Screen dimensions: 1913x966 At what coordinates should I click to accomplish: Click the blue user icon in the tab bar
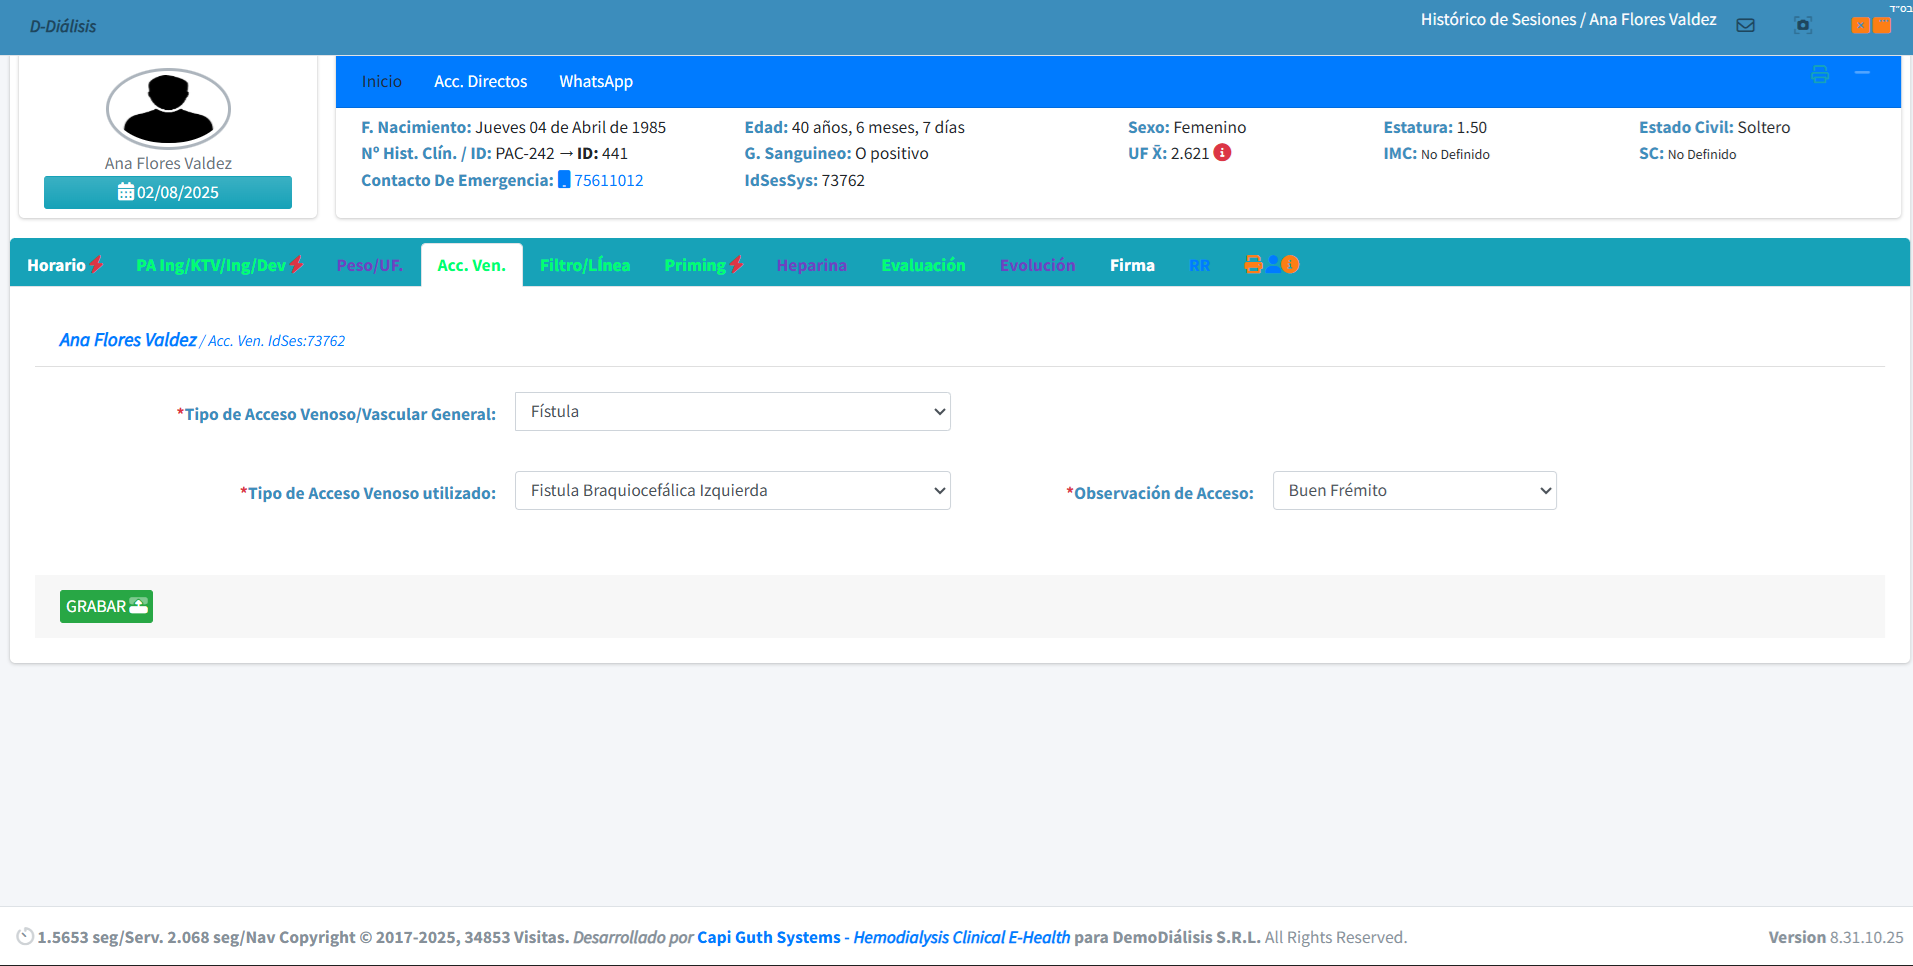[x=1273, y=265]
